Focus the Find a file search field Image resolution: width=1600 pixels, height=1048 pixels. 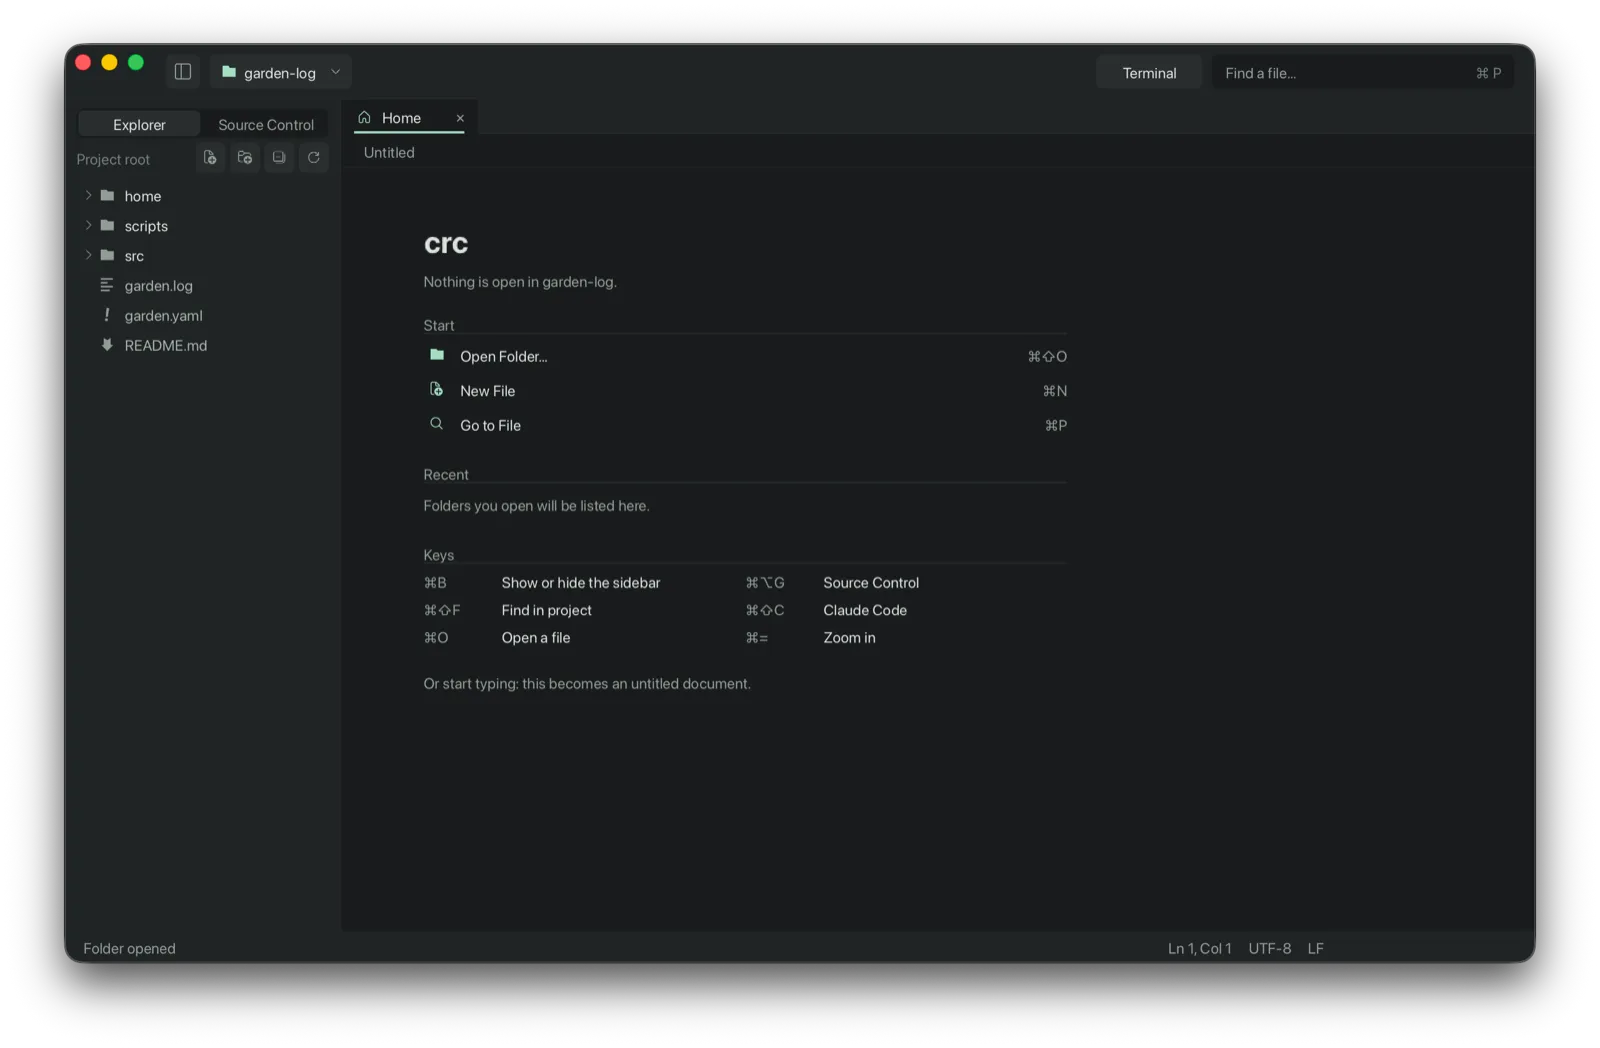tap(1362, 73)
